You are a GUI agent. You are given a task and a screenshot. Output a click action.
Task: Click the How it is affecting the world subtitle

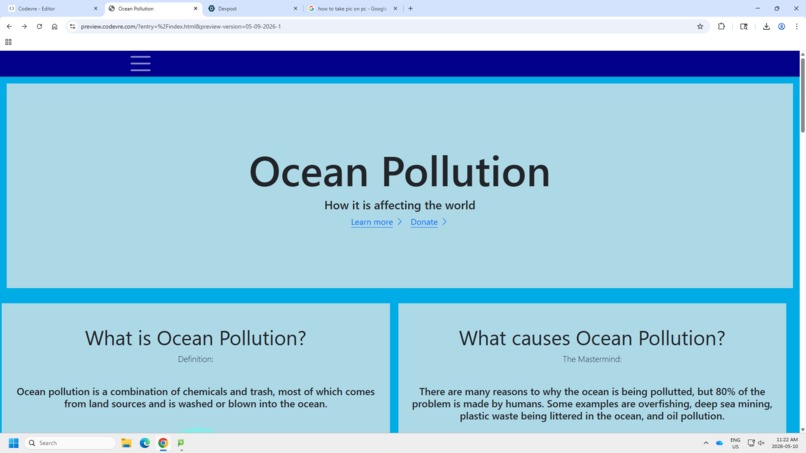click(399, 205)
